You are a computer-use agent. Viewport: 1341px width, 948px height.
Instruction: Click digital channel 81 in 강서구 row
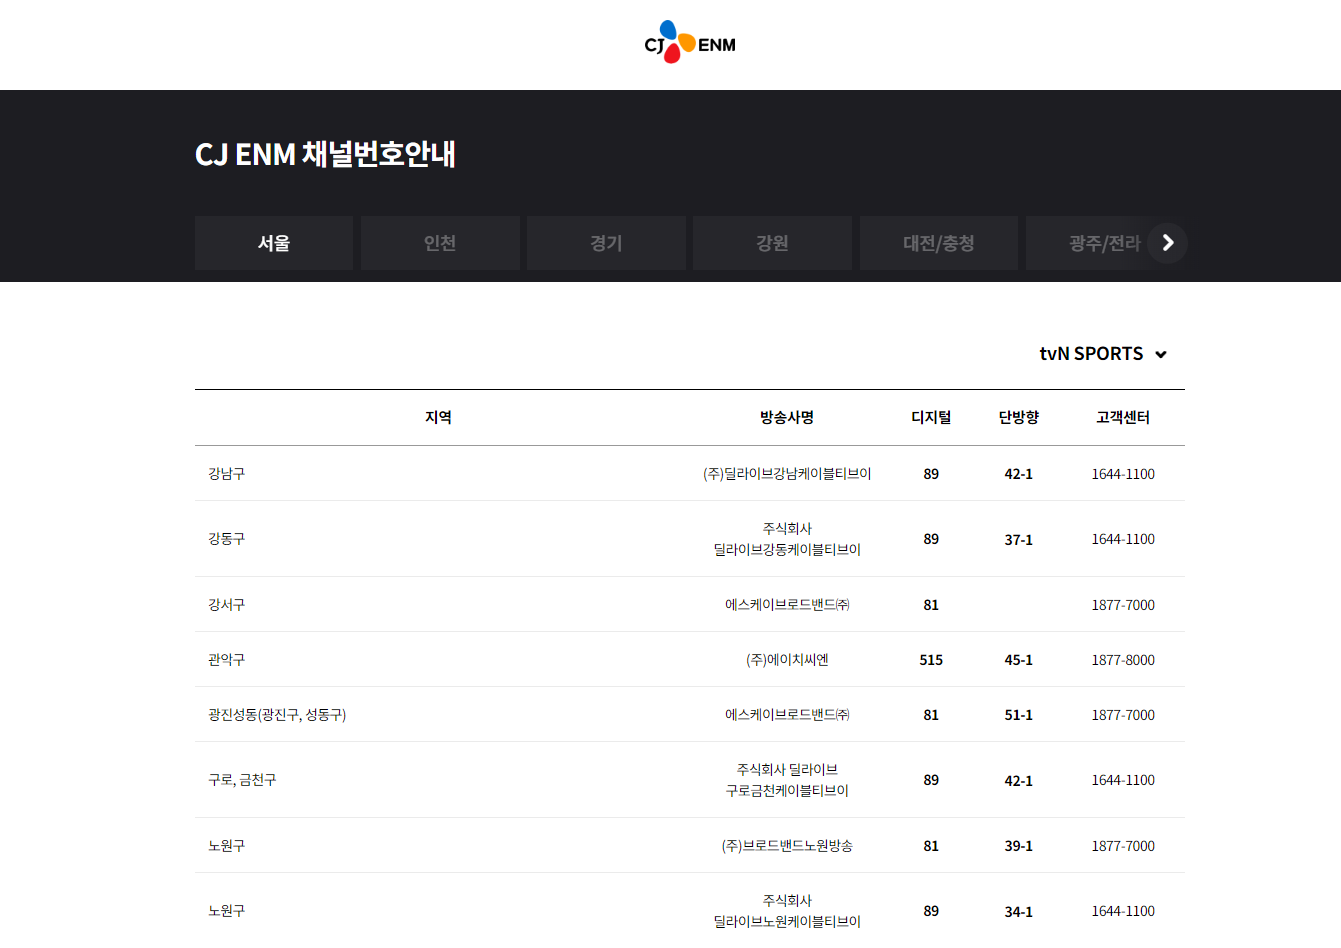pos(931,605)
